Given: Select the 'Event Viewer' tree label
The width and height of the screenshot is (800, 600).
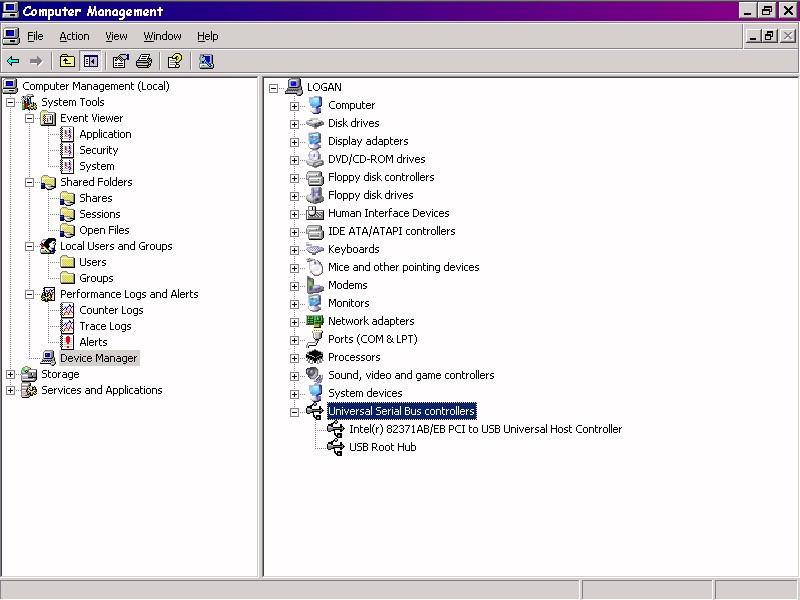Looking at the screenshot, I should tap(92, 118).
